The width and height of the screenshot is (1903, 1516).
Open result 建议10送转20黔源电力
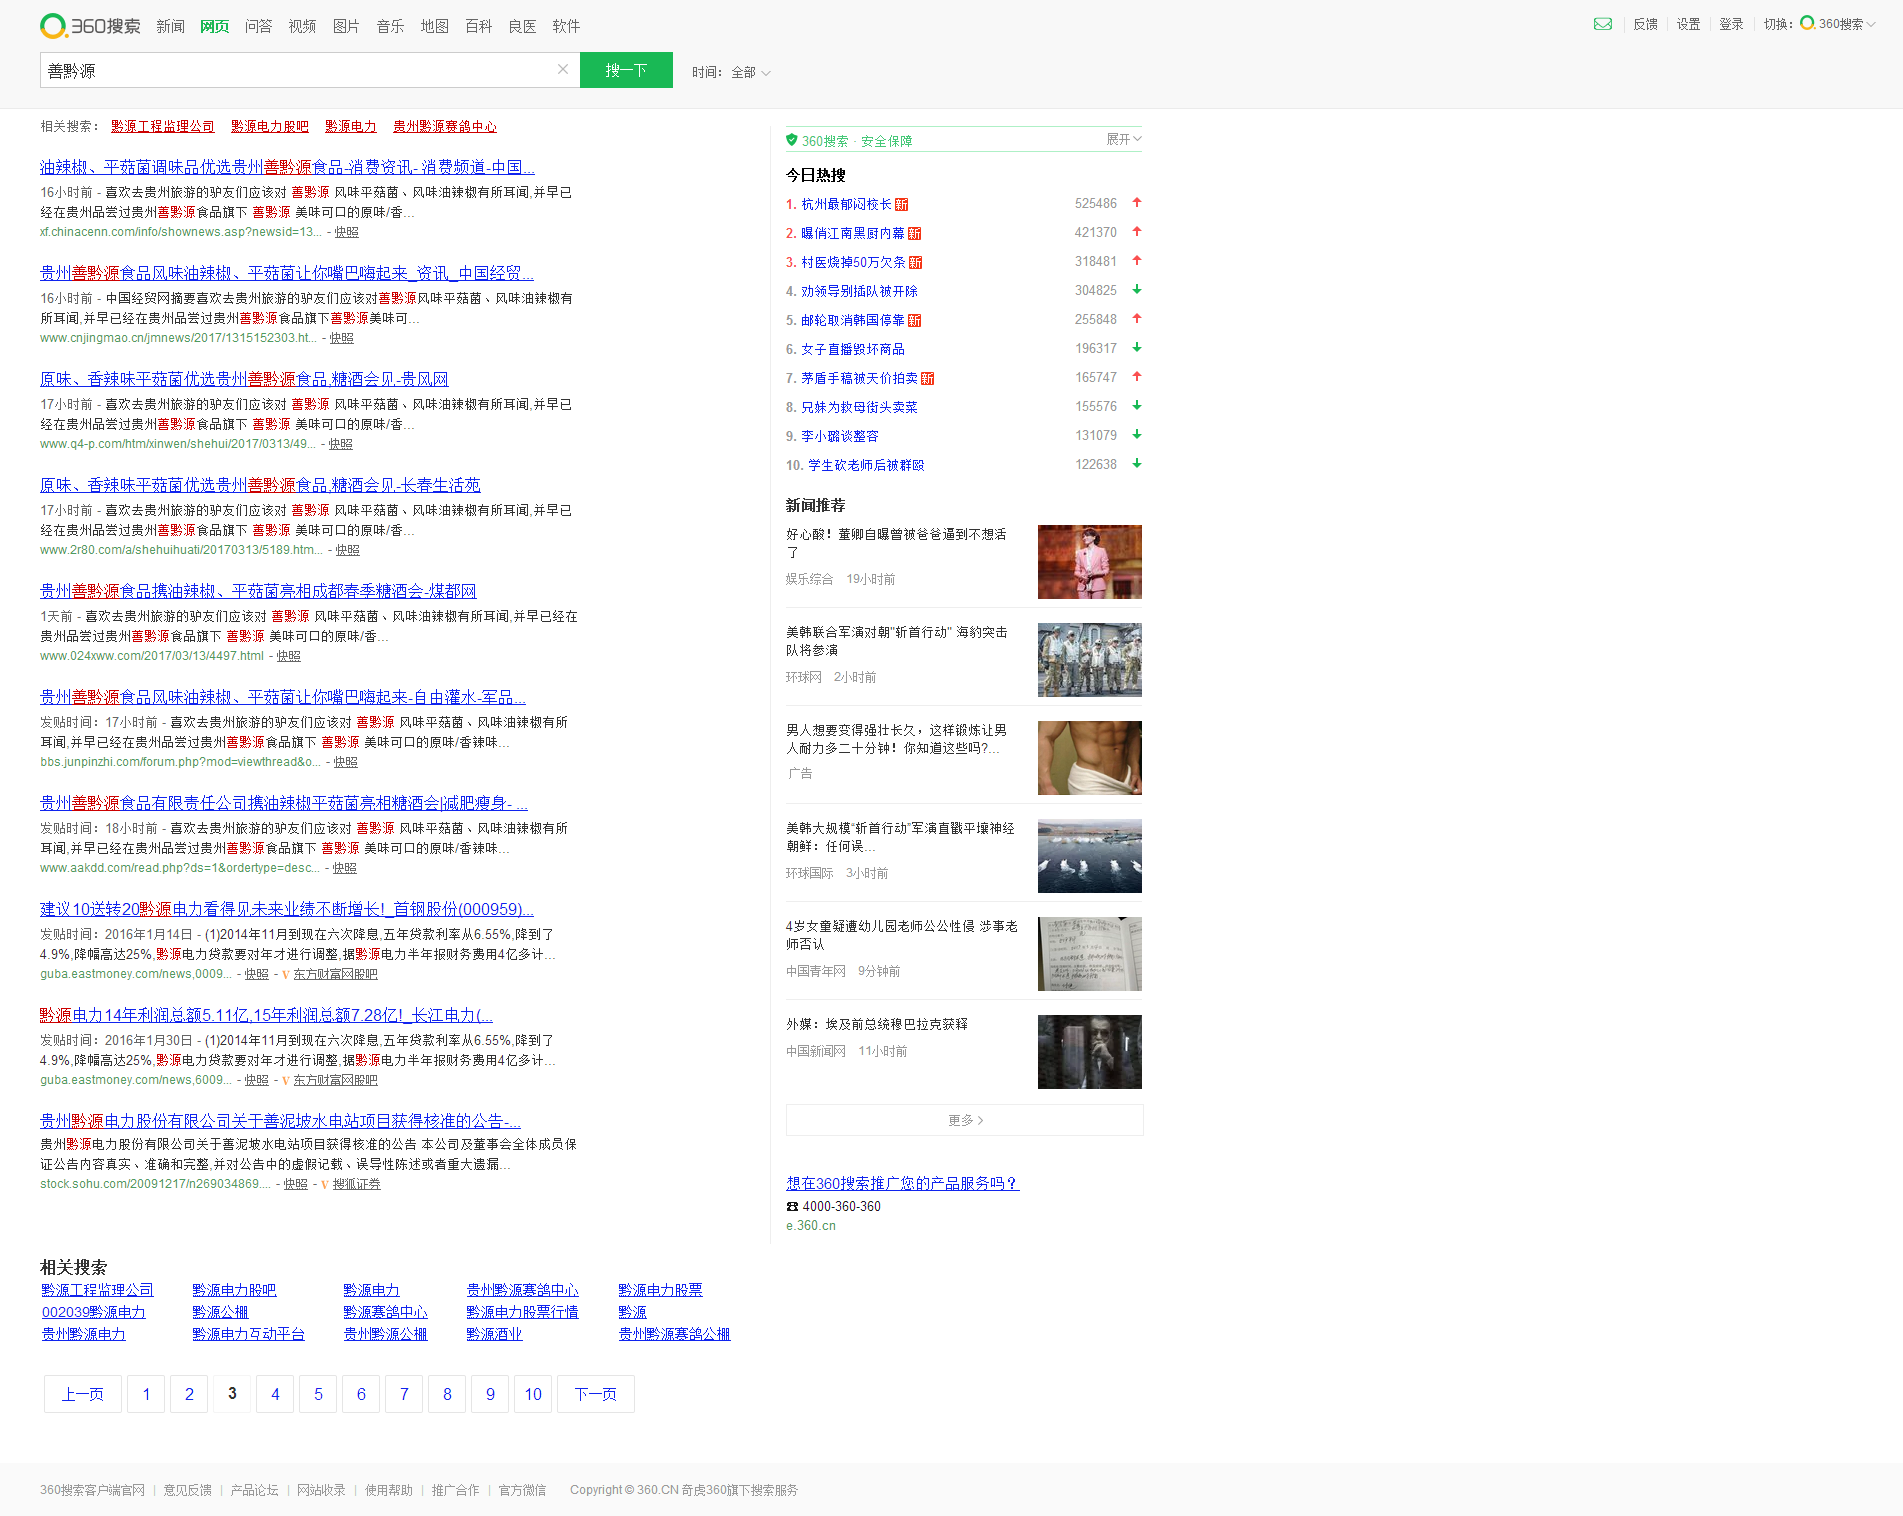[287, 909]
